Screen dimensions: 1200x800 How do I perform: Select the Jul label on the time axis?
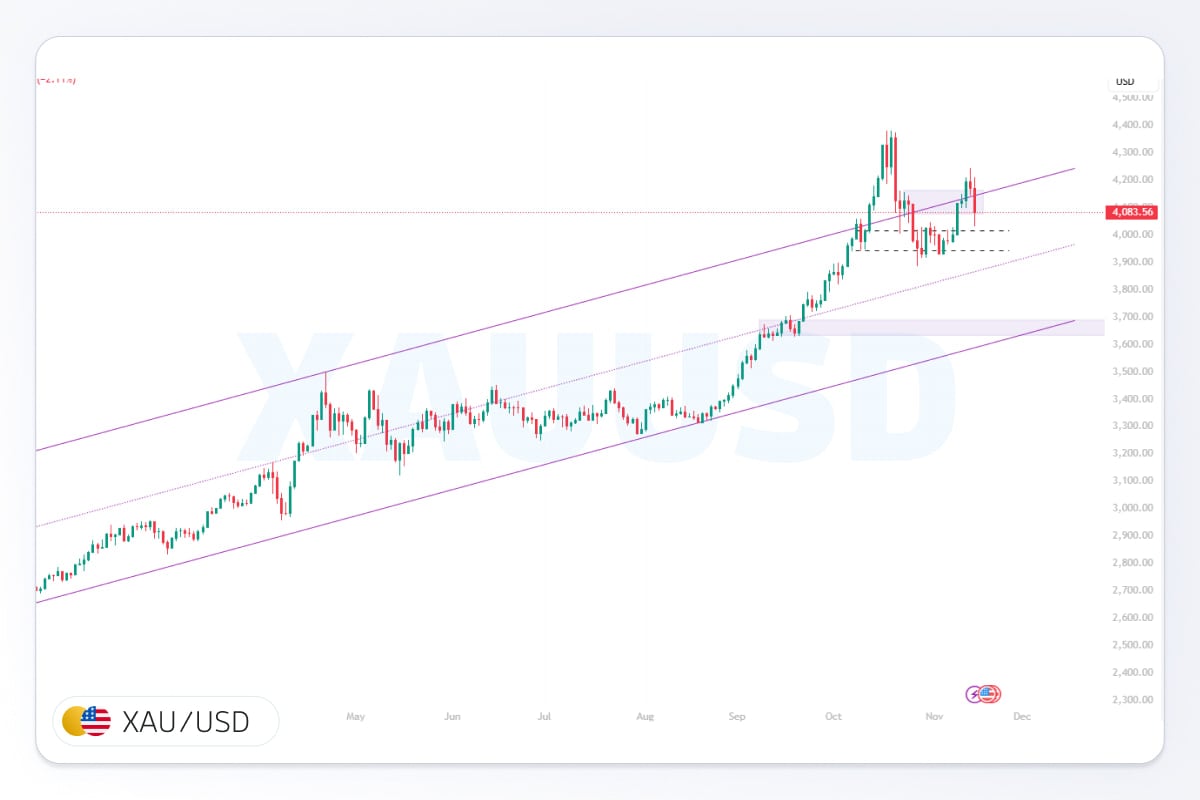pos(545,716)
